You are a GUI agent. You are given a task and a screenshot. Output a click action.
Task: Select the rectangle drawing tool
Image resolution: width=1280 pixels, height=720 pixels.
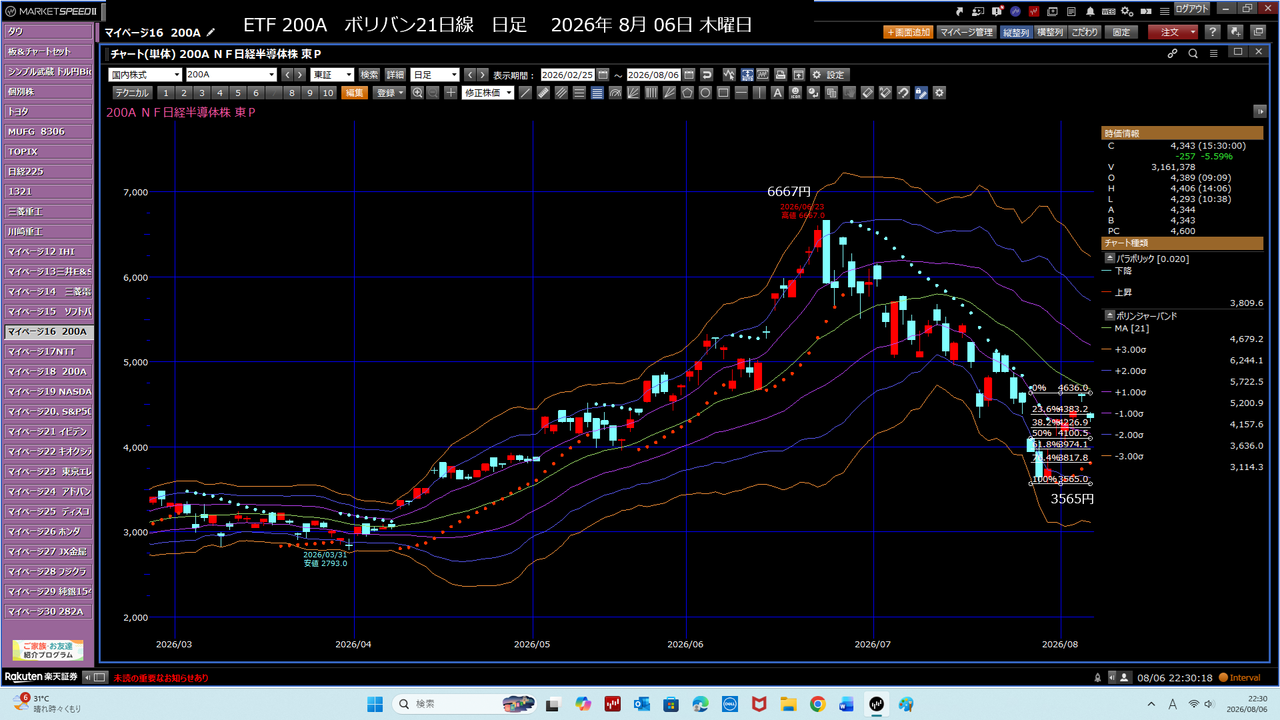(x=723, y=93)
